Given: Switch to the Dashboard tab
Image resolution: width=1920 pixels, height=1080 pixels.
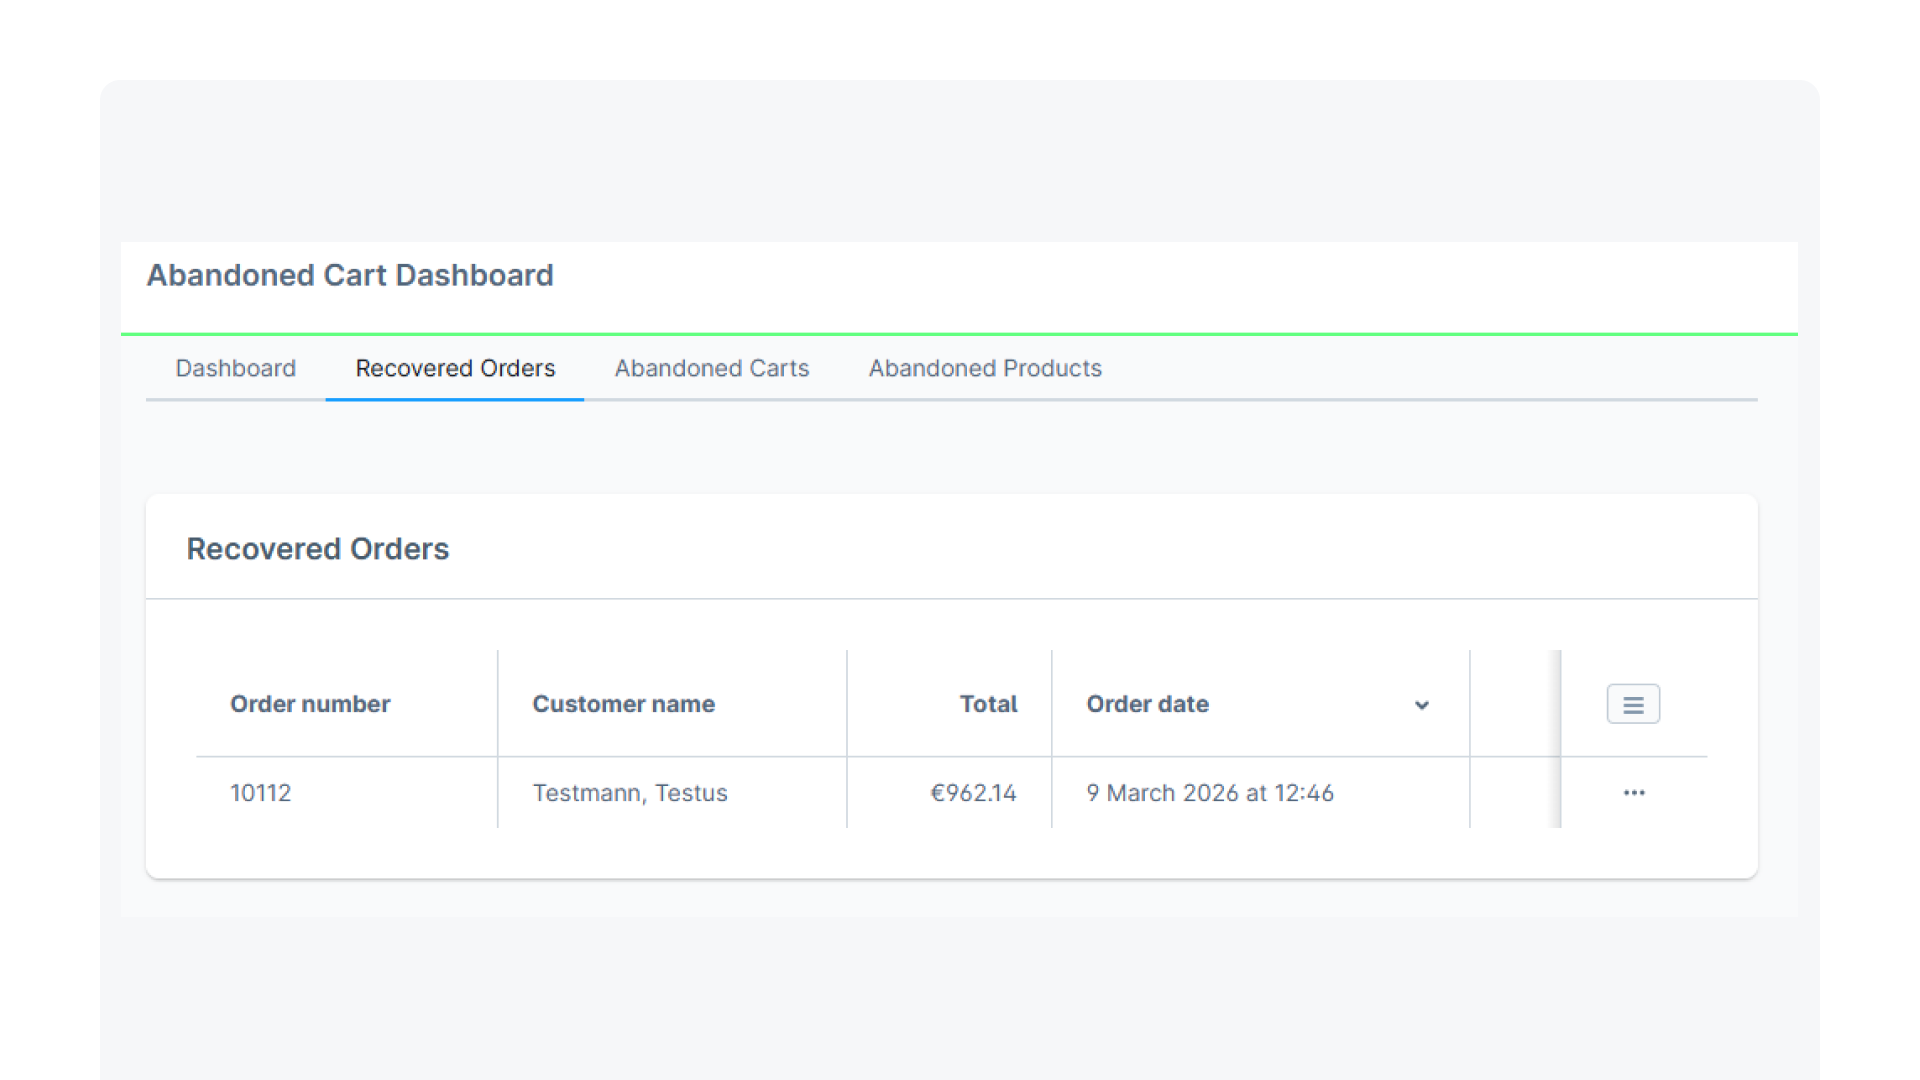Looking at the screenshot, I should [235, 368].
